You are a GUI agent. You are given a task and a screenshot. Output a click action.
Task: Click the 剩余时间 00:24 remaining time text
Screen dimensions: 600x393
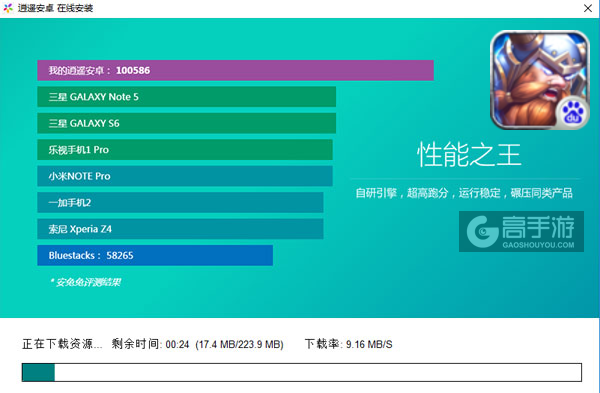(150, 344)
